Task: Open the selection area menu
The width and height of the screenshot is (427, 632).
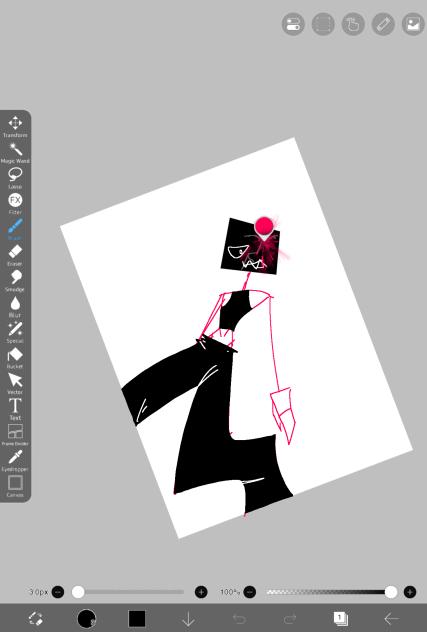Action: click(323, 24)
